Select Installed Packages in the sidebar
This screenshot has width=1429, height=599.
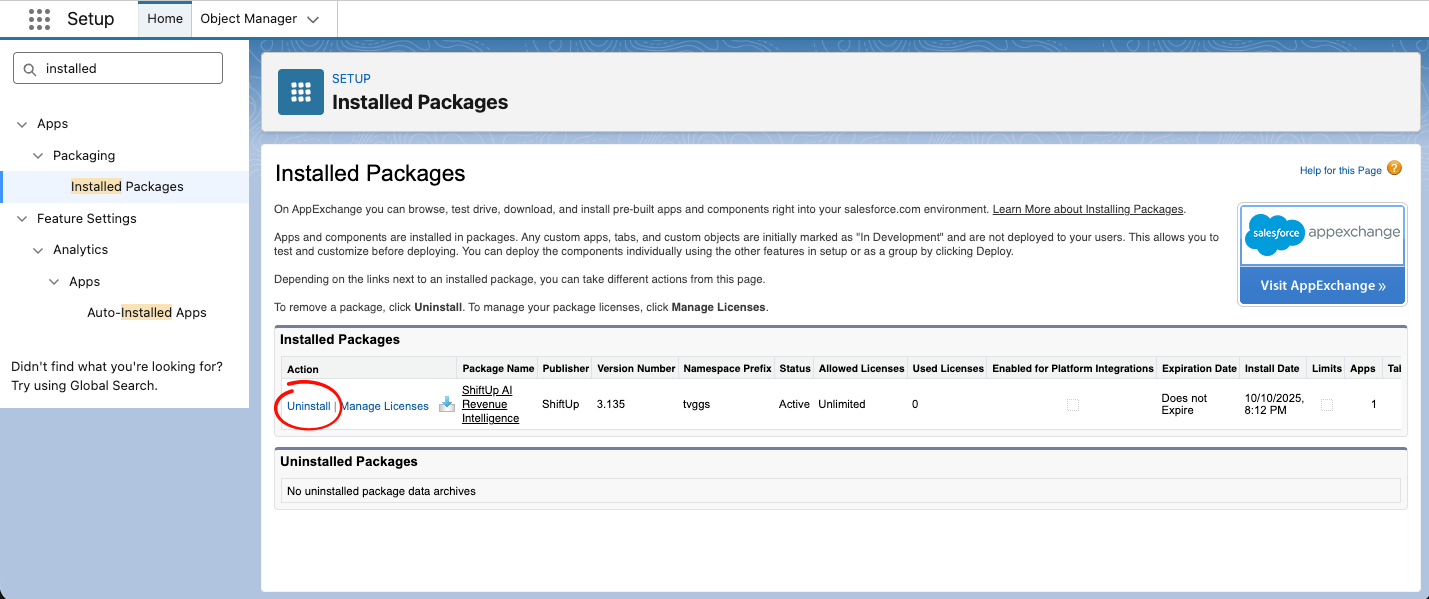pos(127,187)
